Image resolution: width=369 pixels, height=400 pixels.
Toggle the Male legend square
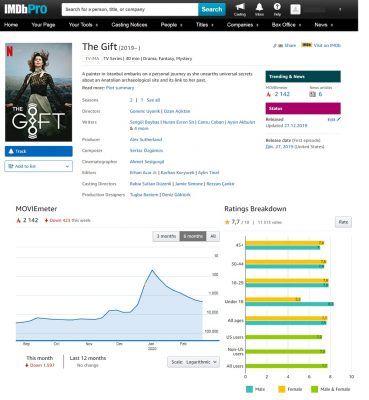(x=250, y=389)
